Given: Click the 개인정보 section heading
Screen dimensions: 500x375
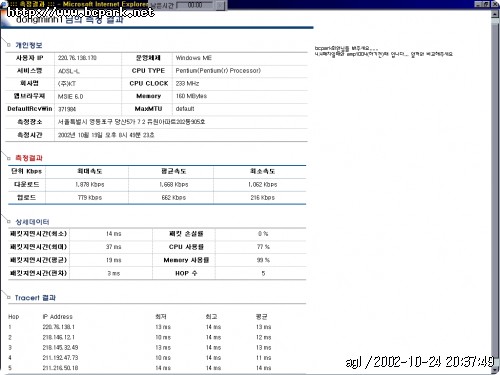Looking at the screenshot, I should tap(29, 45).
